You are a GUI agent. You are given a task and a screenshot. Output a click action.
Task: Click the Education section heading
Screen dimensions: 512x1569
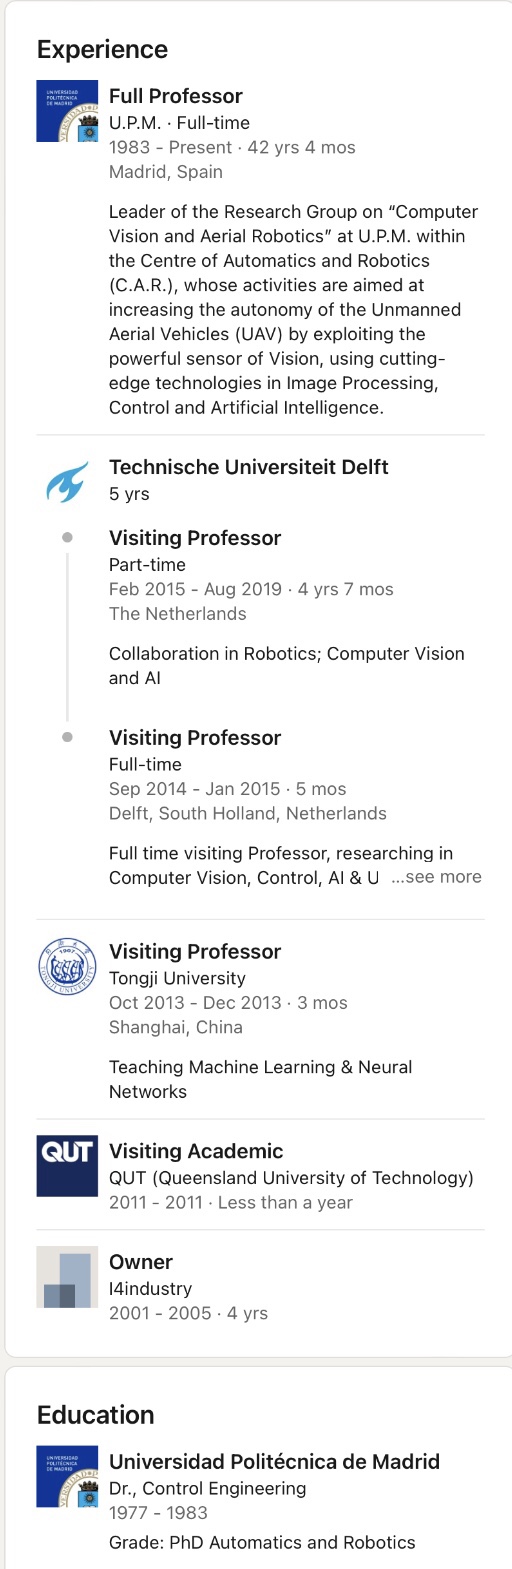pyautogui.click(x=96, y=1415)
